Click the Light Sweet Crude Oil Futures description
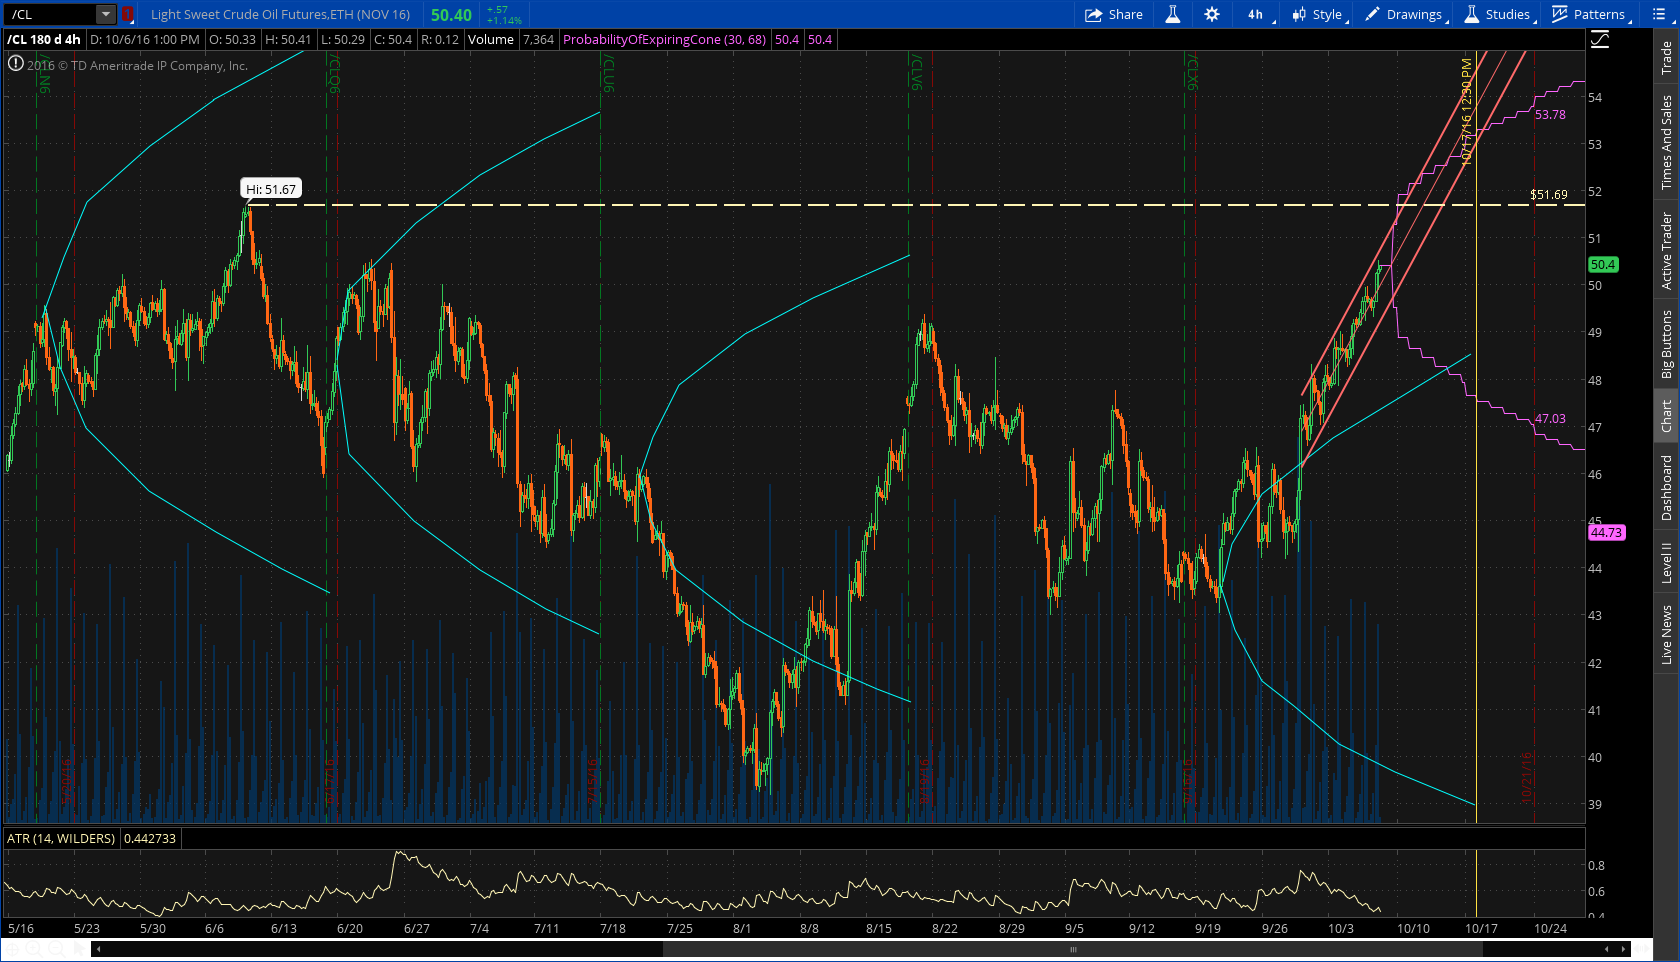The image size is (1680, 962). pyautogui.click(x=280, y=14)
